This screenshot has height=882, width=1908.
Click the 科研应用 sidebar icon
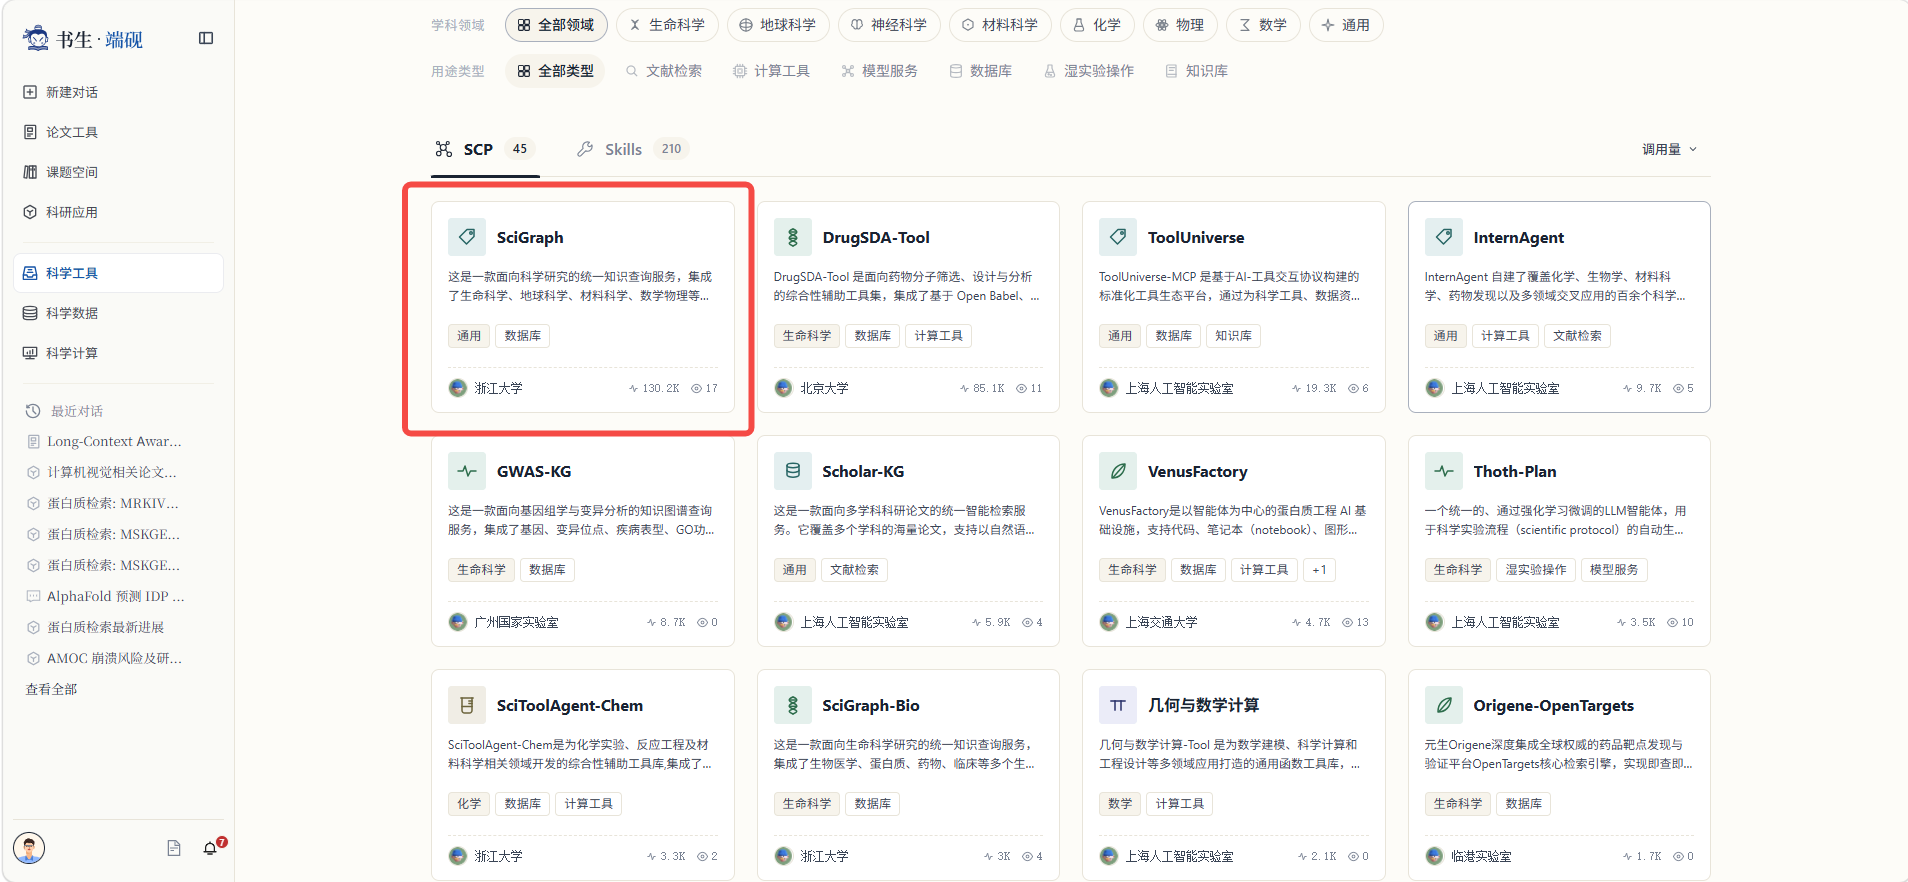(x=30, y=212)
